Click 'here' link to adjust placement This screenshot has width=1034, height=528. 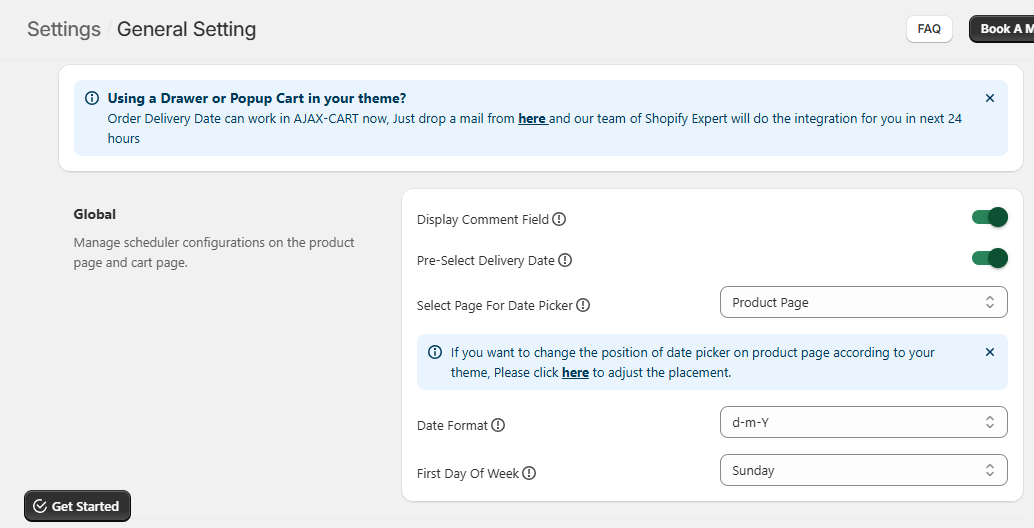(x=575, y=373)
